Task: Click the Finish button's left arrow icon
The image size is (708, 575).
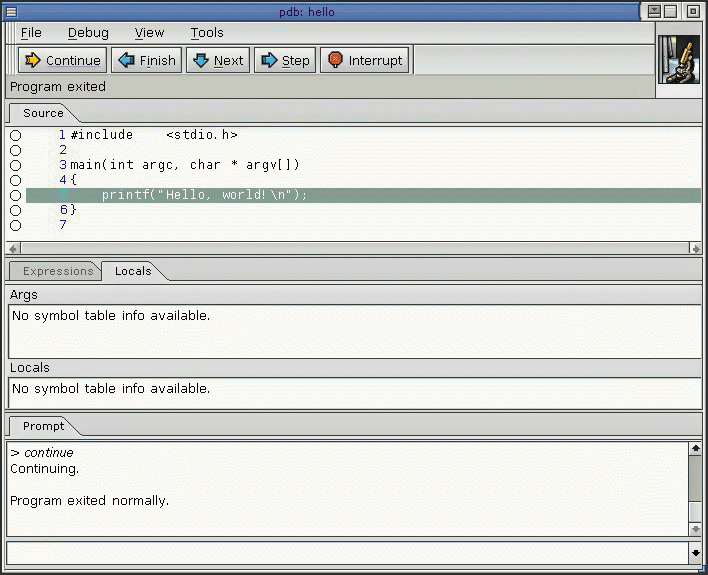Action: [x=126, y=60]
